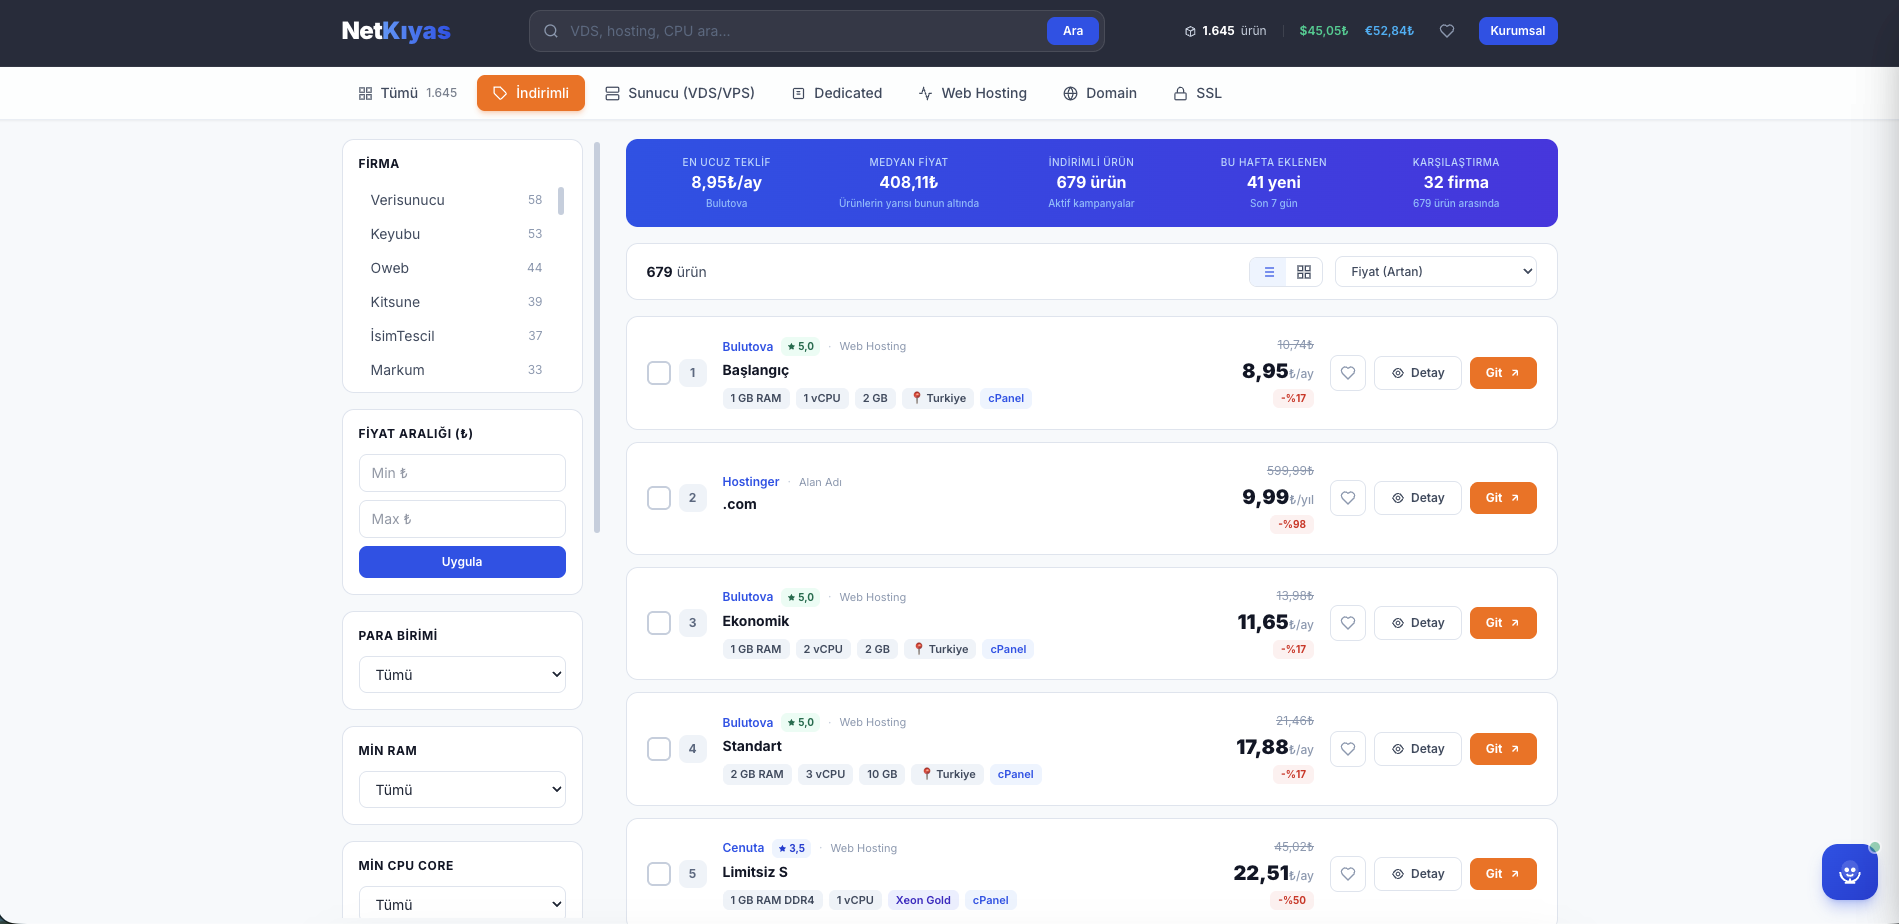Image resolution: width=1899 pixels, height=924 pixels.
Task: Open the Min CPU Core dropdown
Action: [x=462, y=904]
